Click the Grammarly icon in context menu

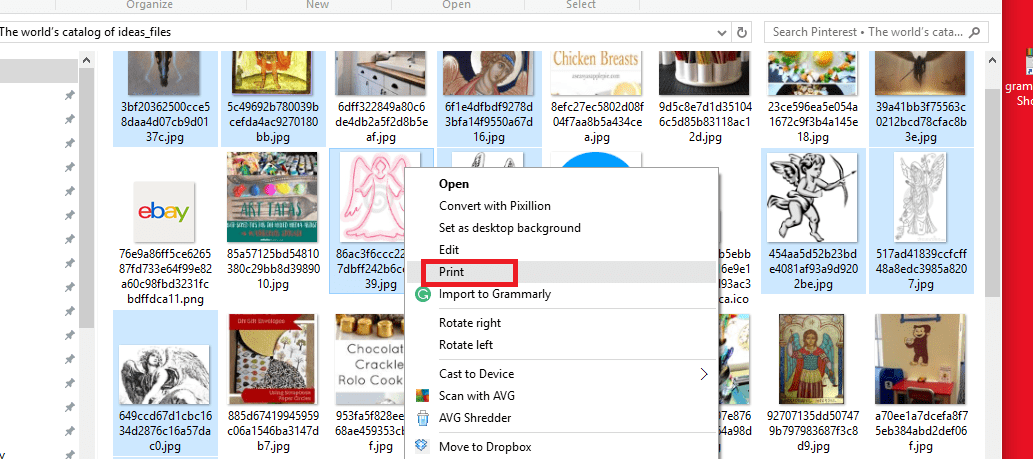pos(423,295)
